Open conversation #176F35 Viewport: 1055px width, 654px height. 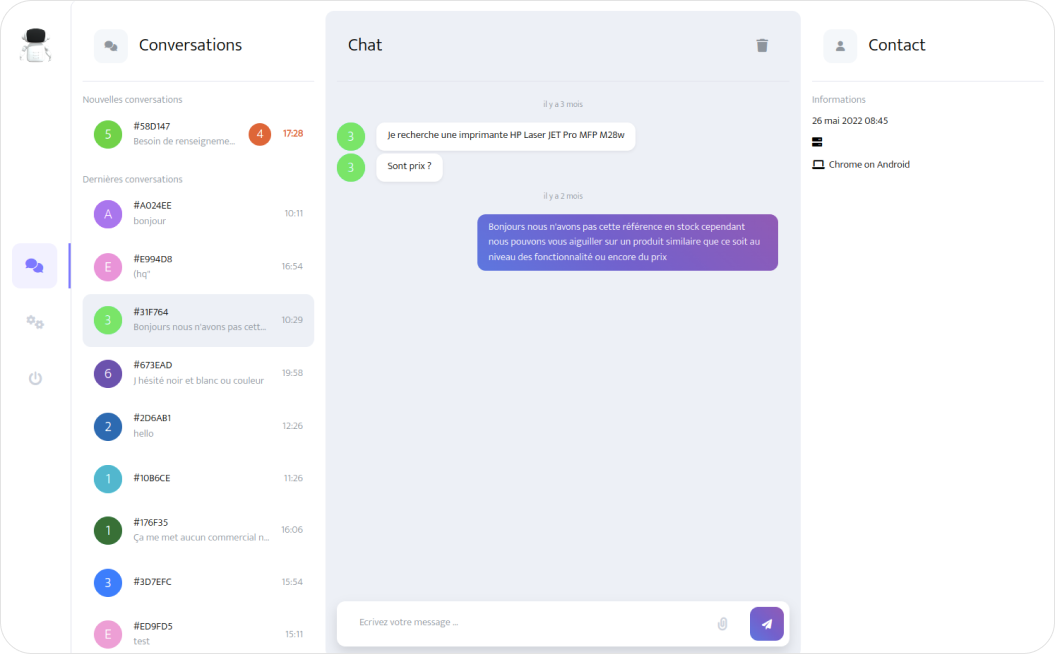coord(198,530)
